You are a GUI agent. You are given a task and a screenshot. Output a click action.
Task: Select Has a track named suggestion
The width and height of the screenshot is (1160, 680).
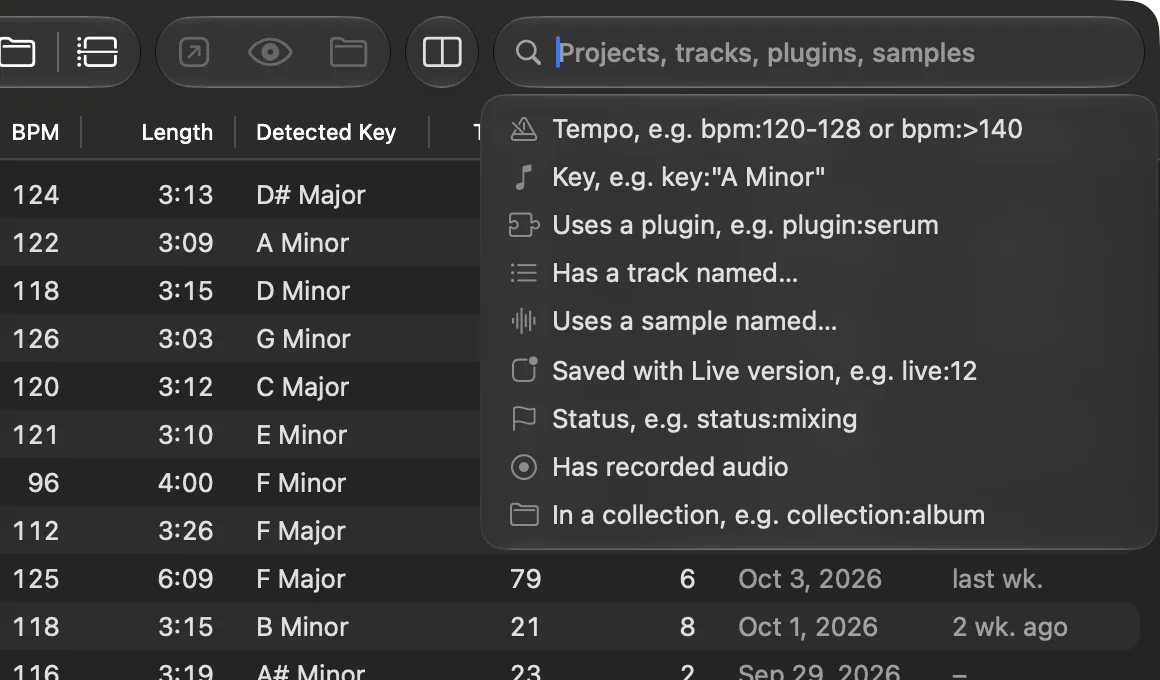click(819, 274)
